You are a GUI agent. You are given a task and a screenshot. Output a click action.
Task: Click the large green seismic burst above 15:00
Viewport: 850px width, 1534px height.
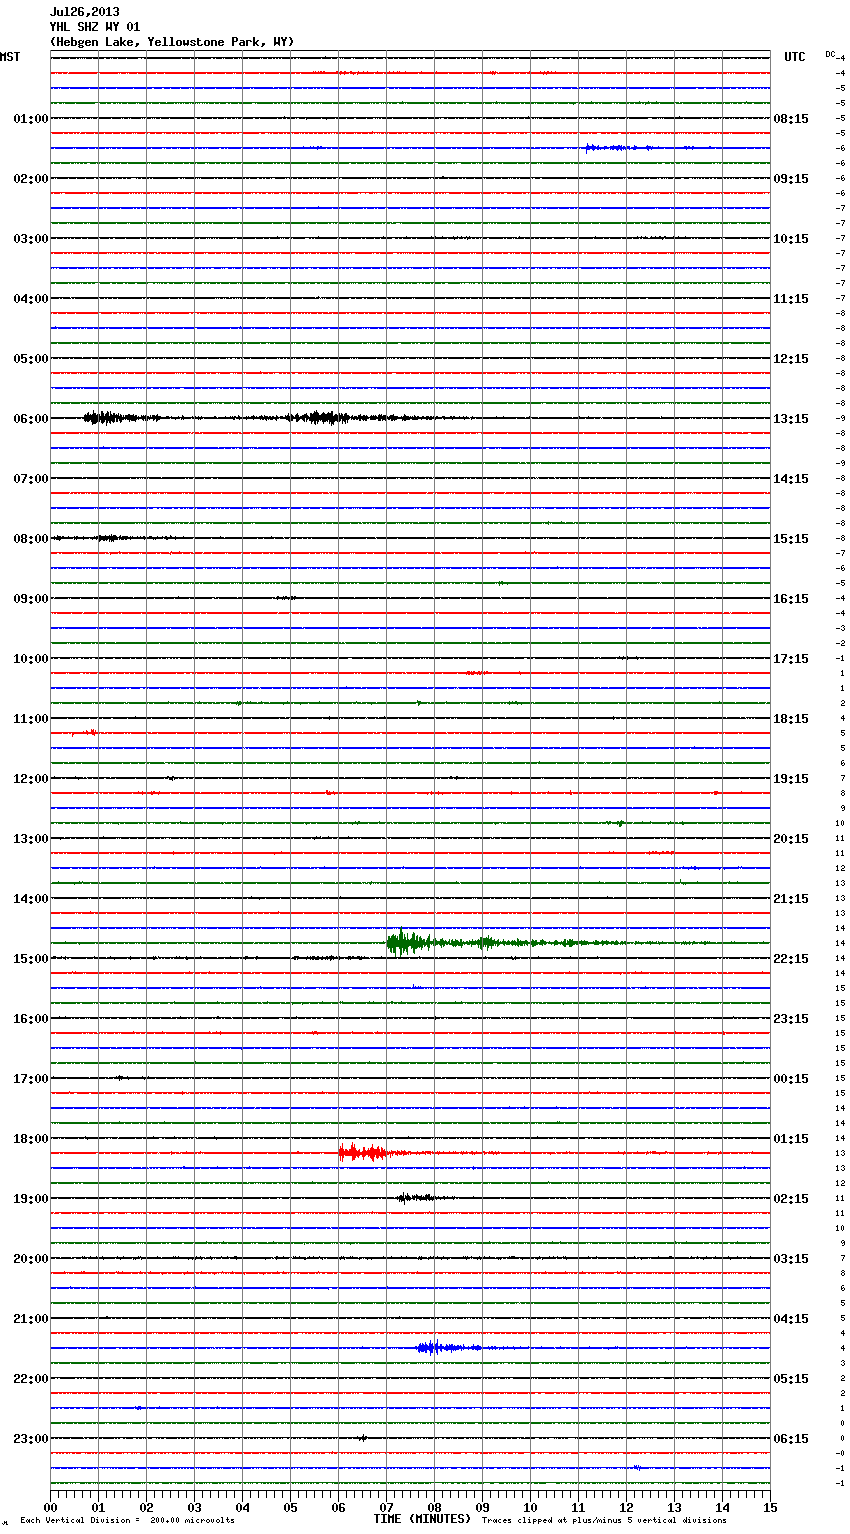pyautogui.click(x=408, y=943)
